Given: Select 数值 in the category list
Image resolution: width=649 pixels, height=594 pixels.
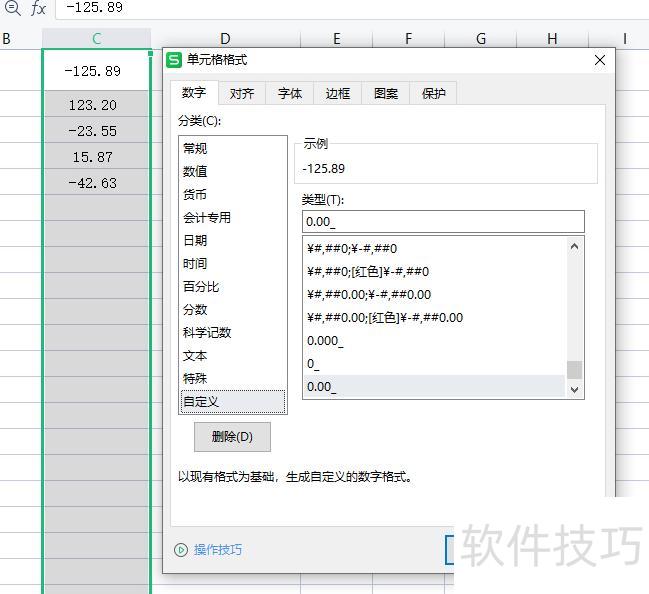Looking at the screenshot, I should pos(196,171).
